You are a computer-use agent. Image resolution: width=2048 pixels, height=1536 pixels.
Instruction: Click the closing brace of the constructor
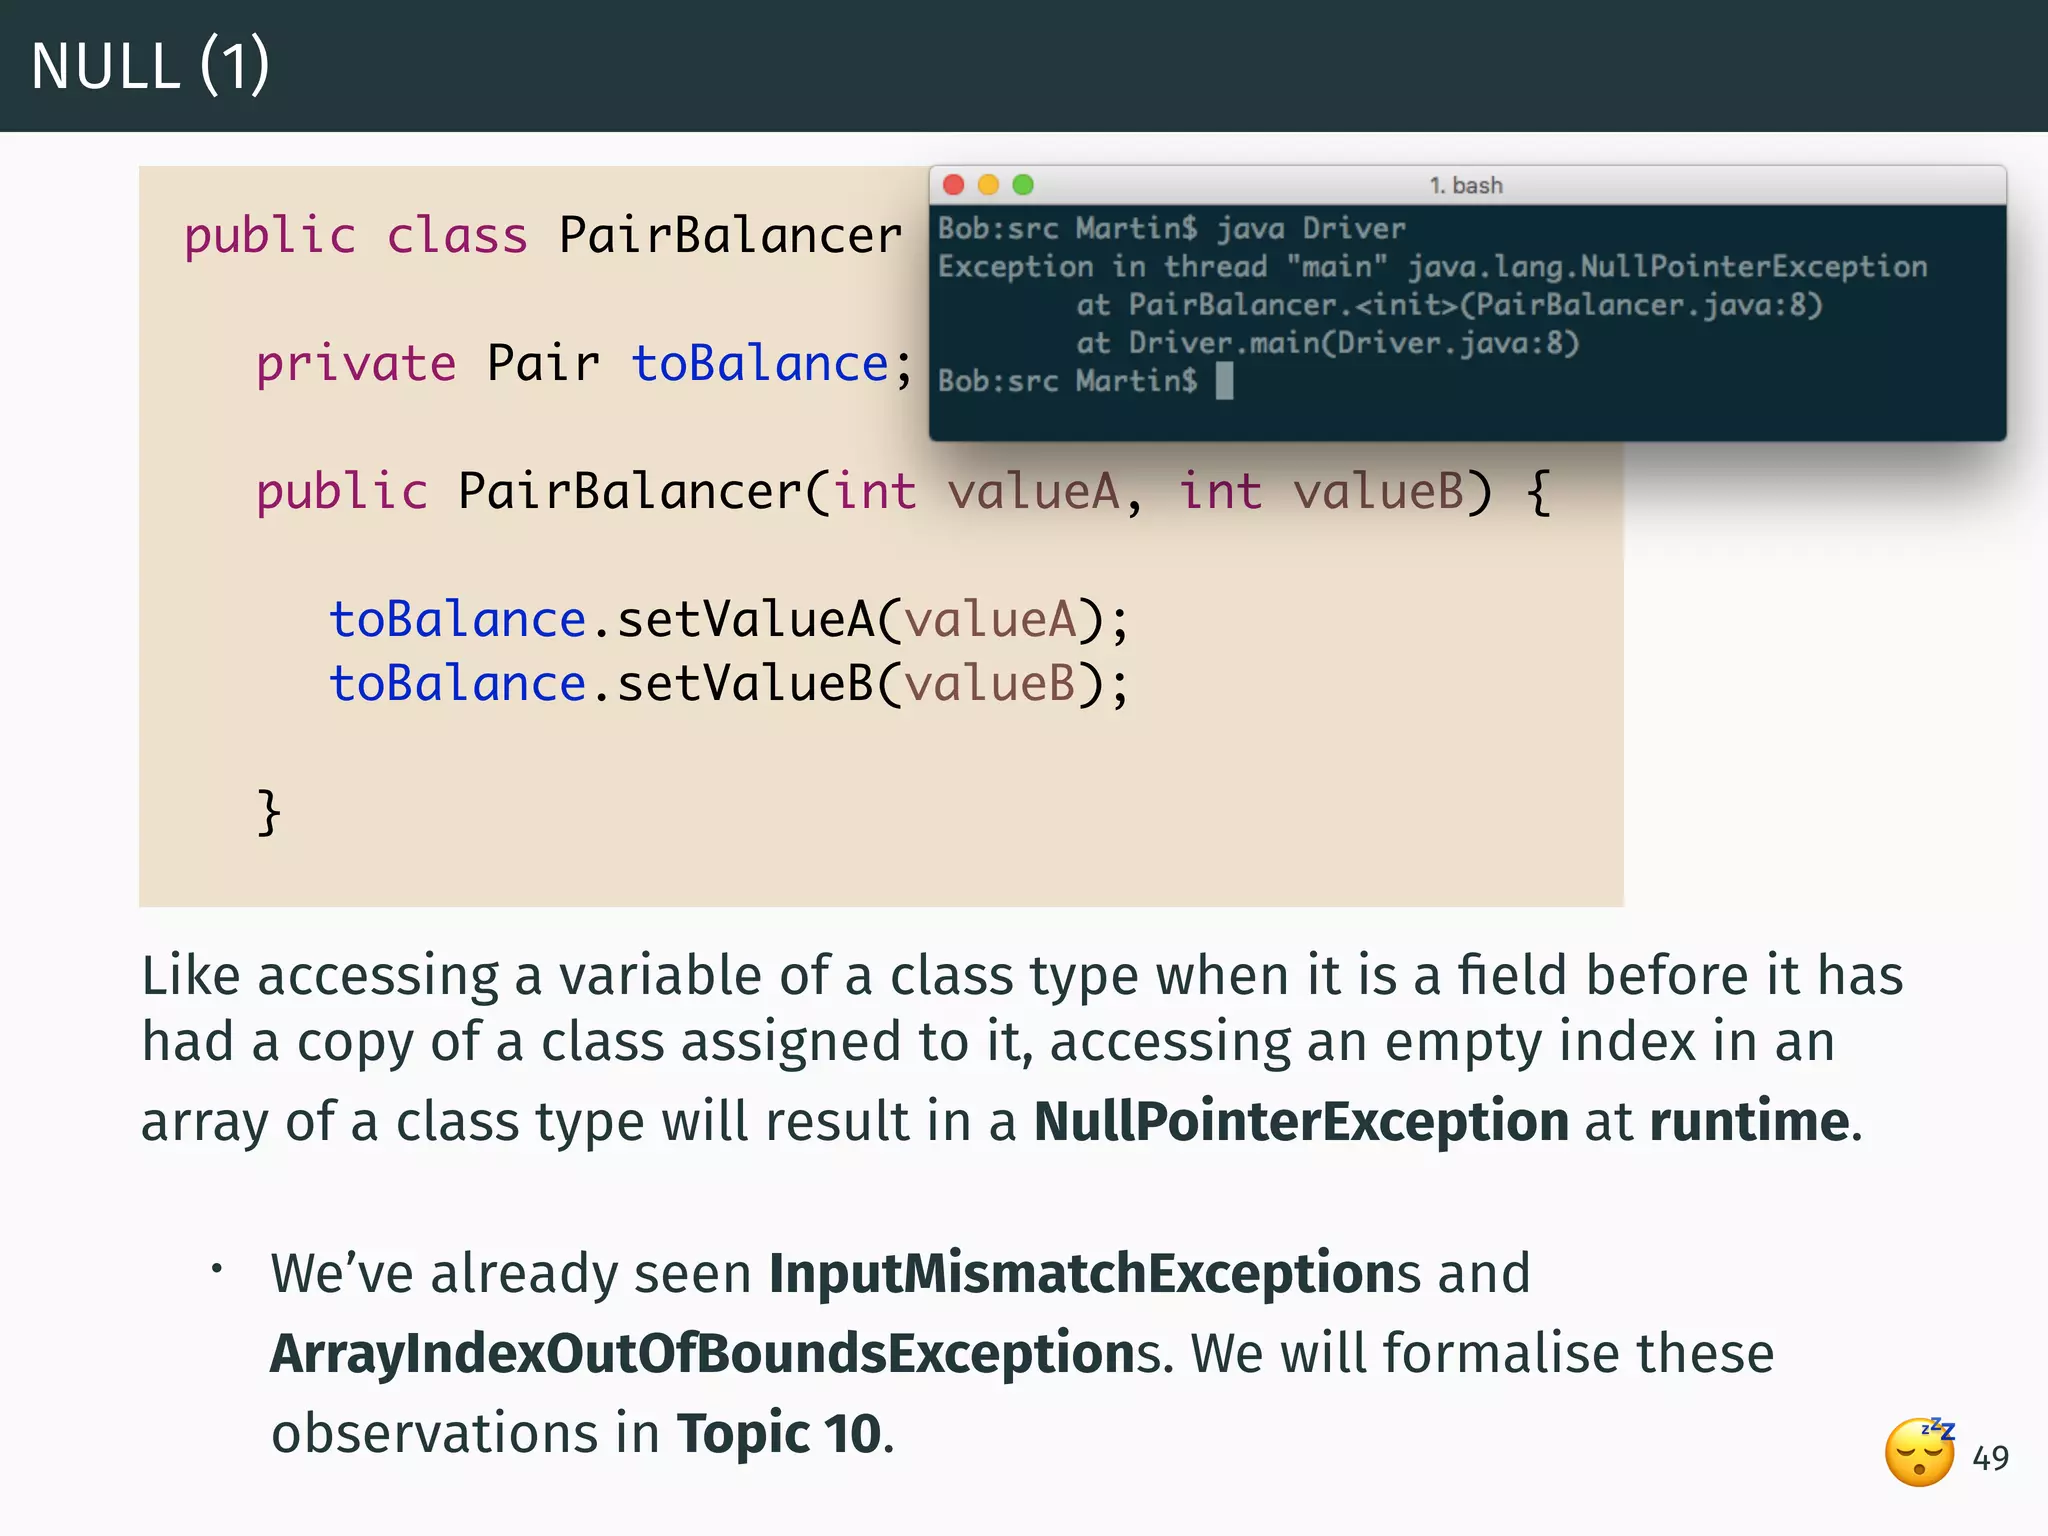(269, 812)
